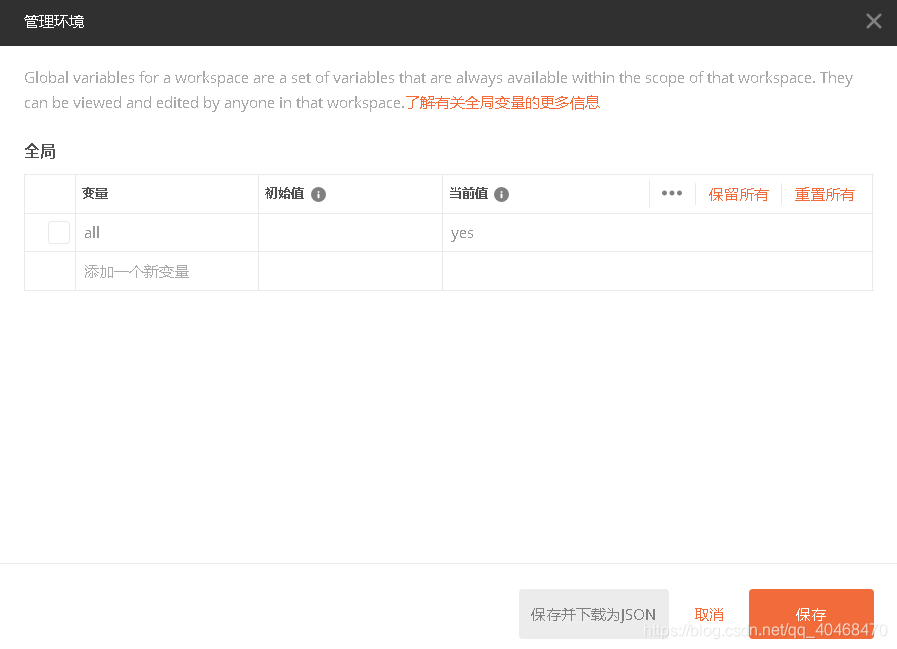Open the info tooltip beside 初始值 header
The width and height of the screenshot is (897, 649).
(318, 194)
